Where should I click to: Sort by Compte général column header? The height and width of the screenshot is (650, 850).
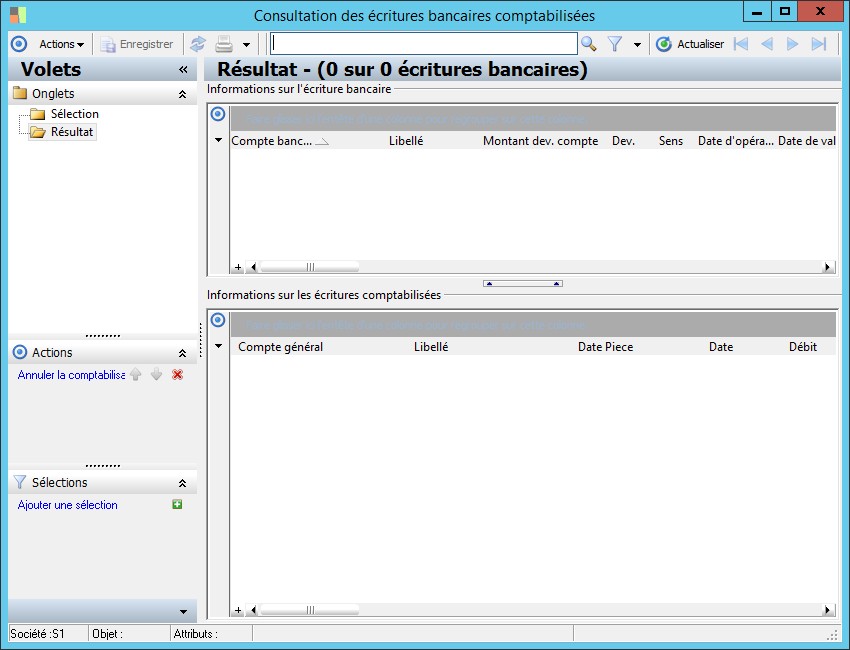point(280,347)
